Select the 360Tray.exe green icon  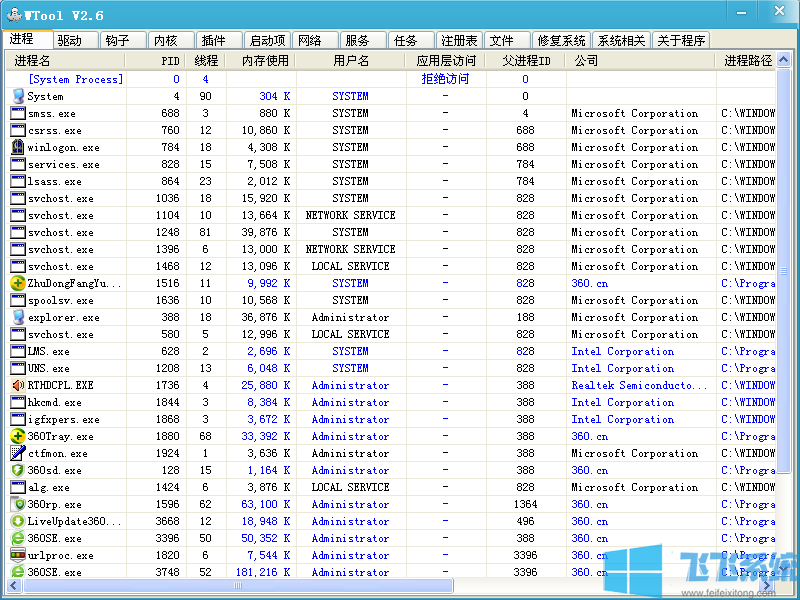click(16, 436)
